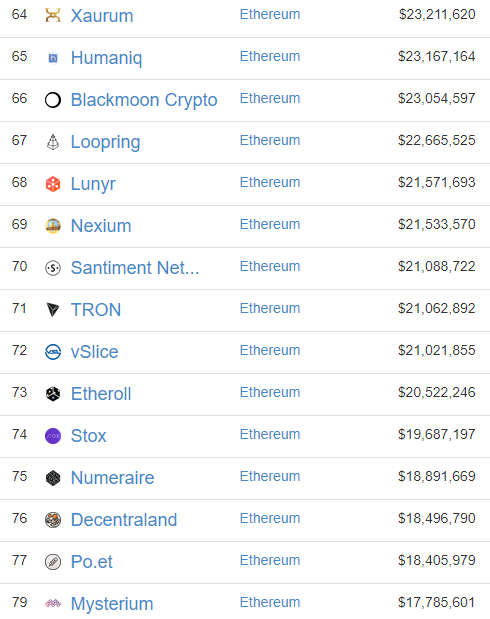This screenshot has width=490, height=619.
Task: Click the red Lunyr cube icon
Action: pos(53,184)
